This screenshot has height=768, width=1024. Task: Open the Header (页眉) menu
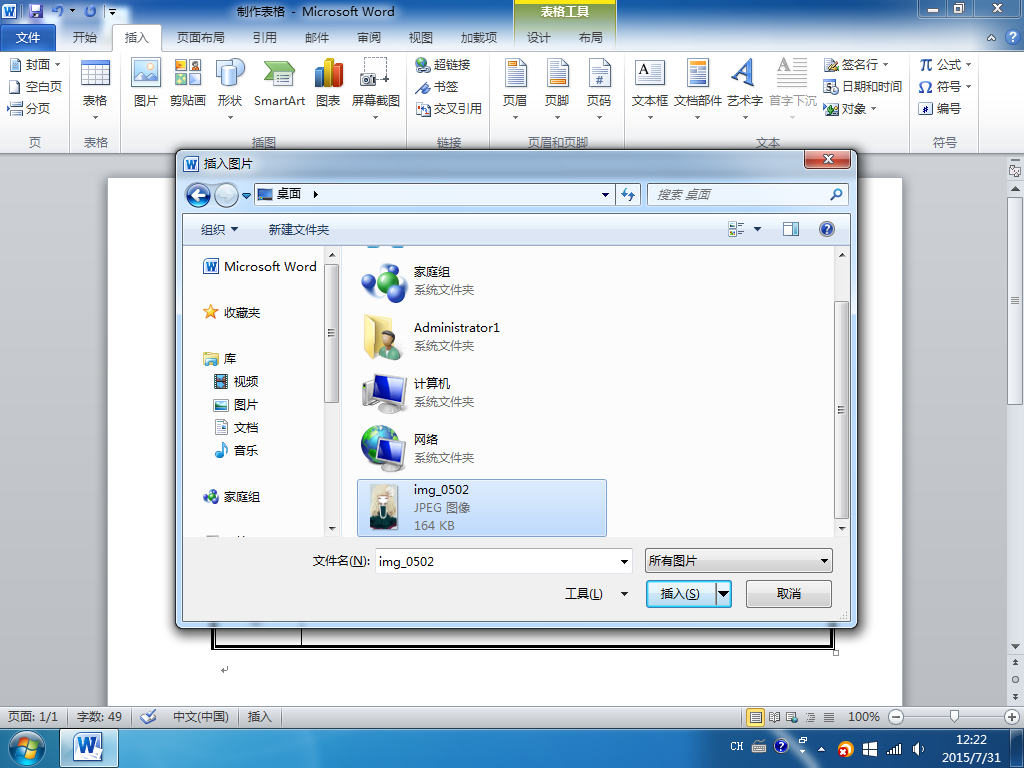coord(515,88)
